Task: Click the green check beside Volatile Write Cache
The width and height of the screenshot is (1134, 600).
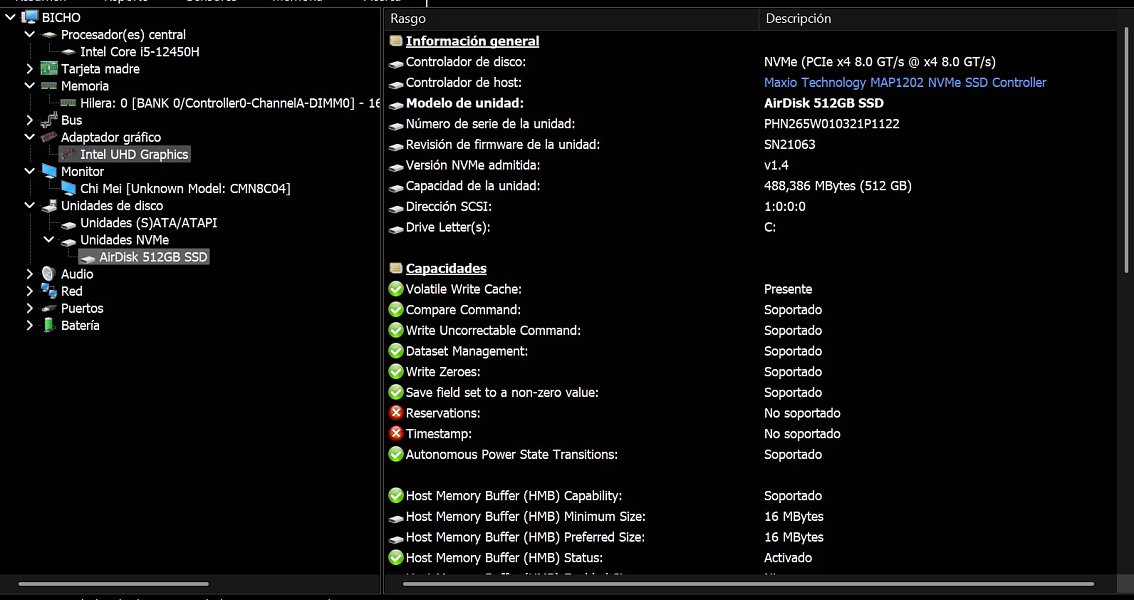Action: click(x=396, y=289)
